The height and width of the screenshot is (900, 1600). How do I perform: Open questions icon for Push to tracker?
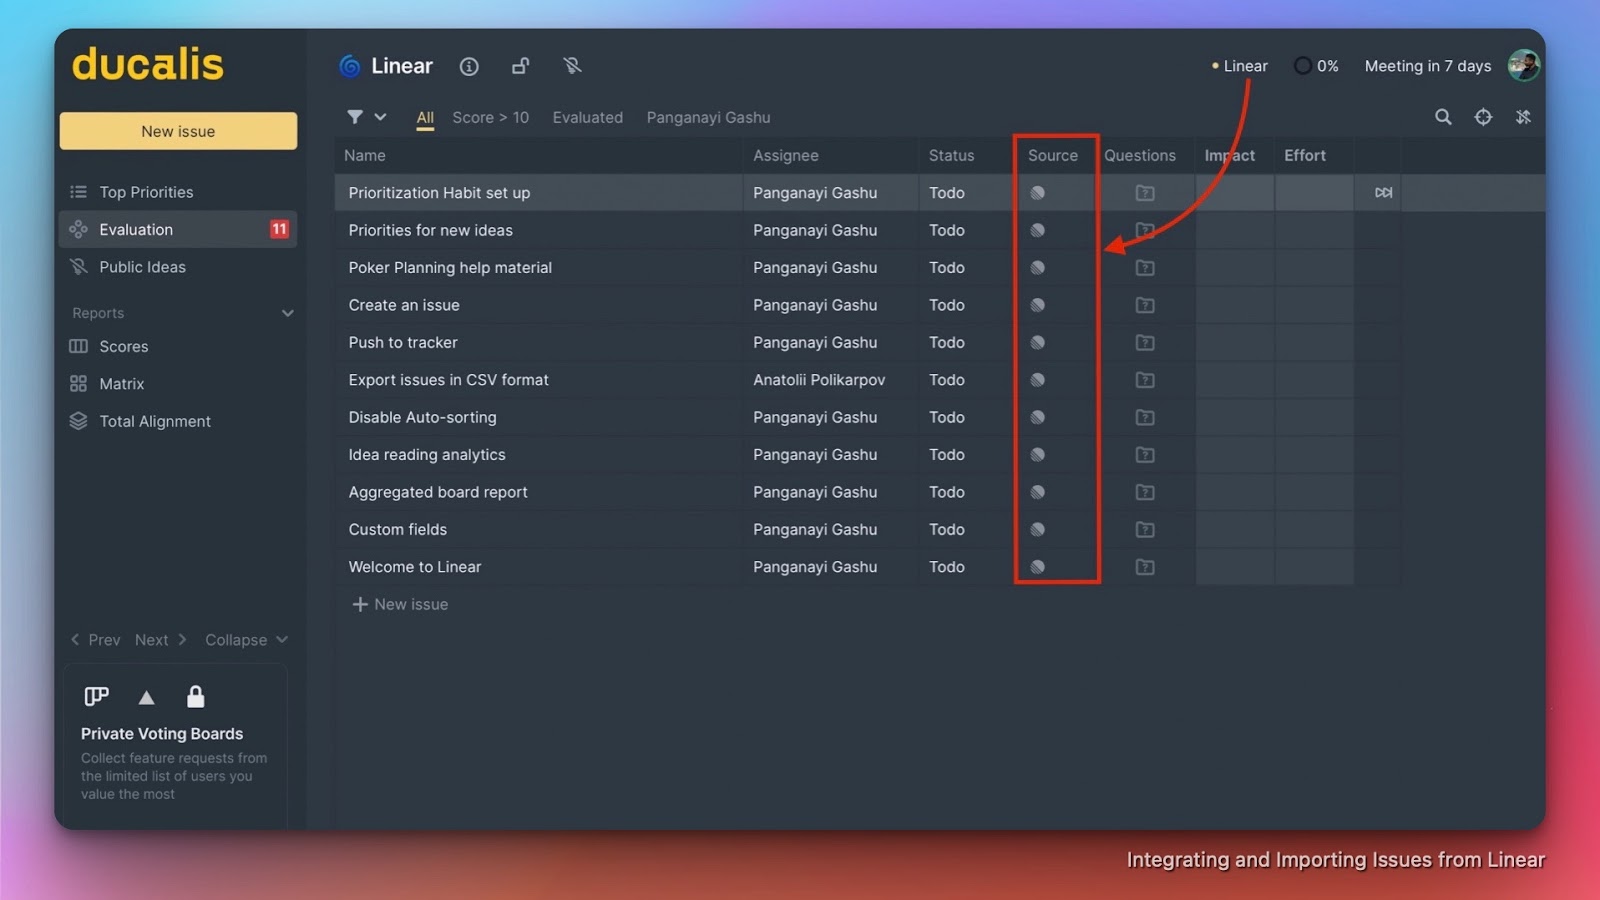(x=1145, y=342)
